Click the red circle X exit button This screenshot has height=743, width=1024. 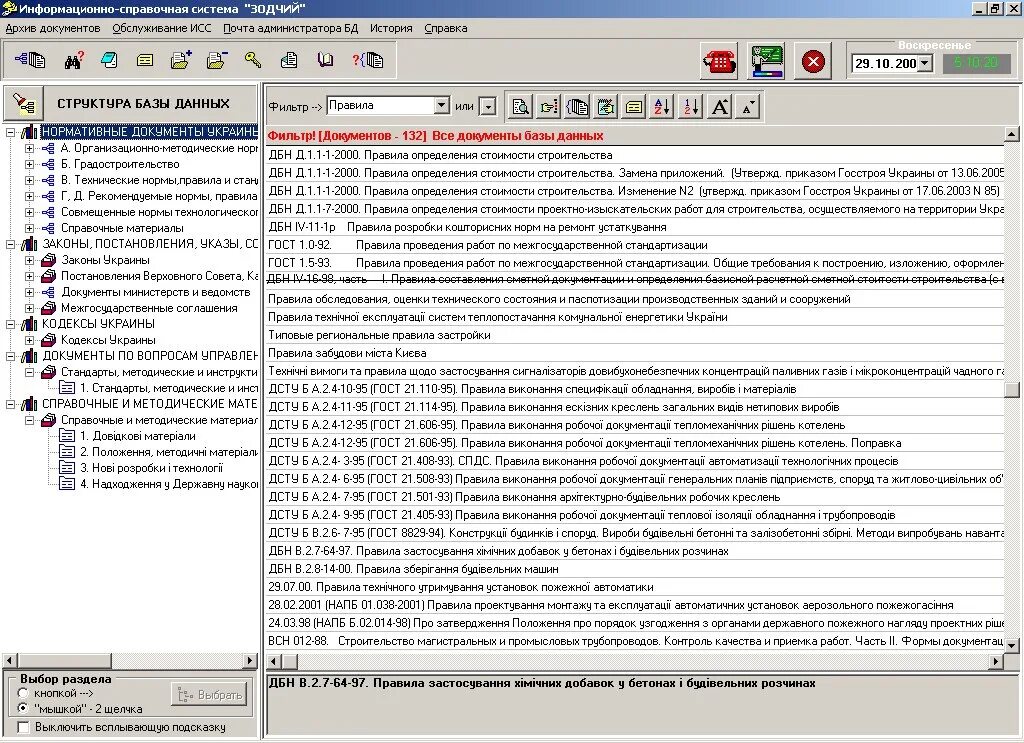[813, 61]
